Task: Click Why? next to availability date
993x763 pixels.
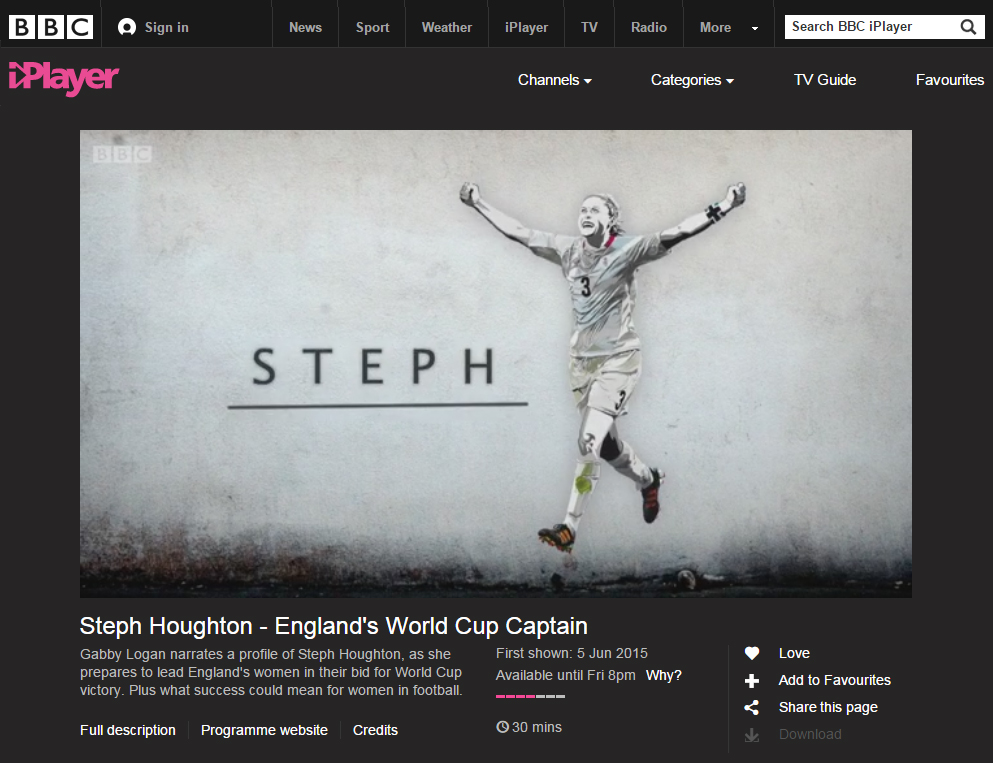Action: click(x=664, y=675)
